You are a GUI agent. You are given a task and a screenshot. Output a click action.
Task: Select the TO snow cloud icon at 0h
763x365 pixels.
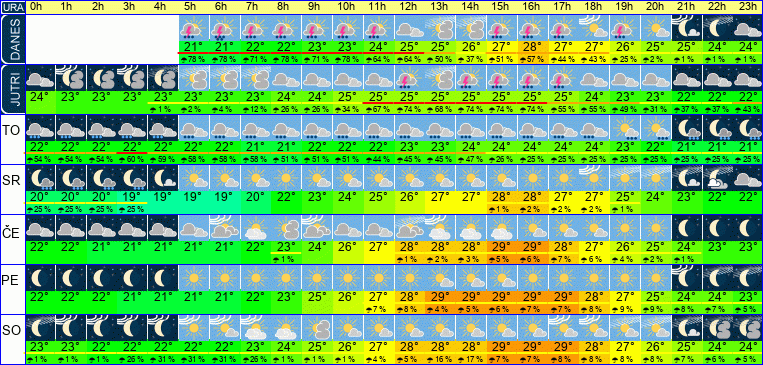40,128
